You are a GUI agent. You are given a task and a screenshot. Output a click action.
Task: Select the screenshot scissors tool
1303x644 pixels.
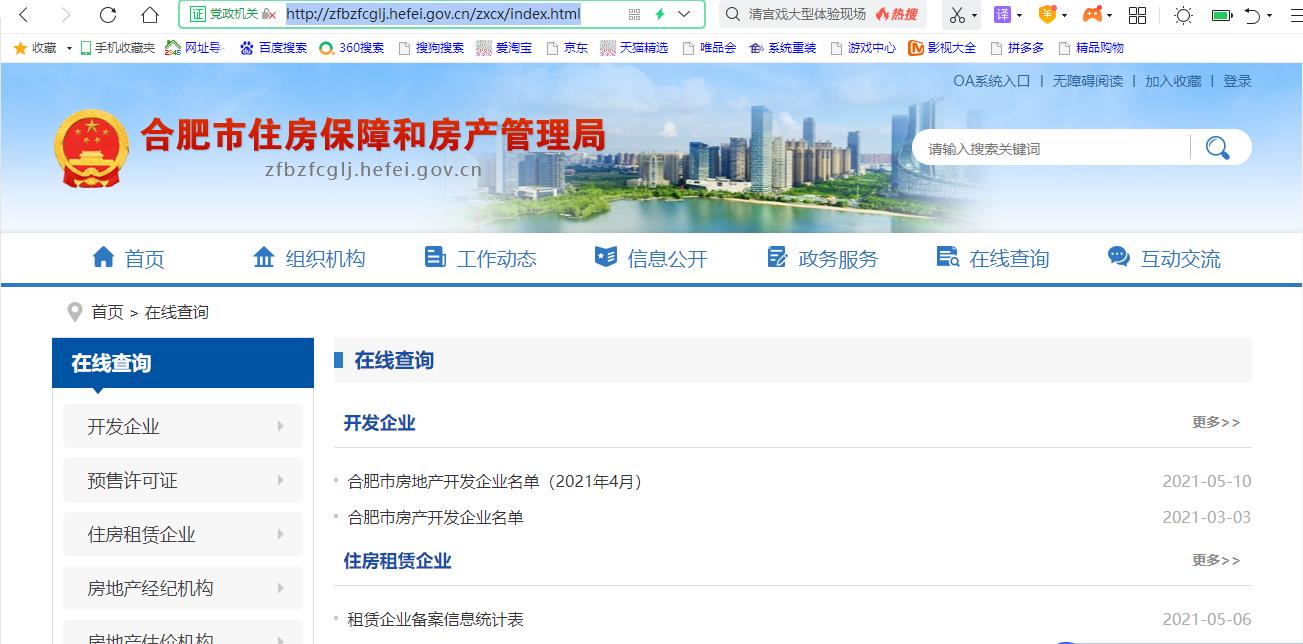957,15
